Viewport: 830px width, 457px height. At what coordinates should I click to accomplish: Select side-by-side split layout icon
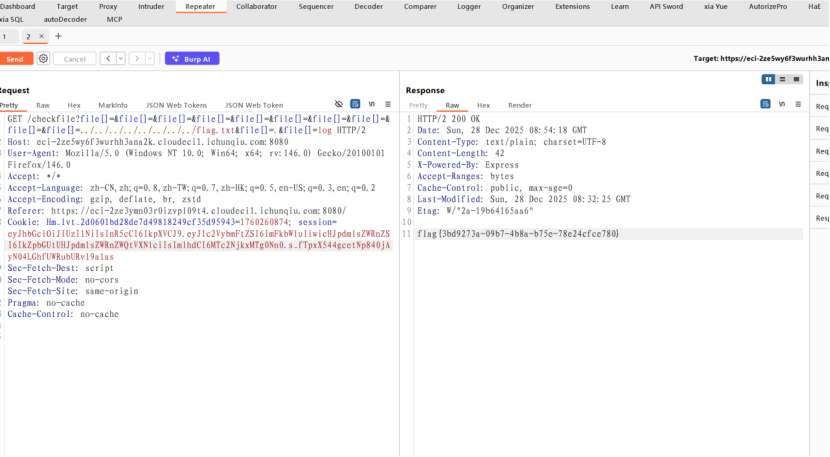pos(768,79)
